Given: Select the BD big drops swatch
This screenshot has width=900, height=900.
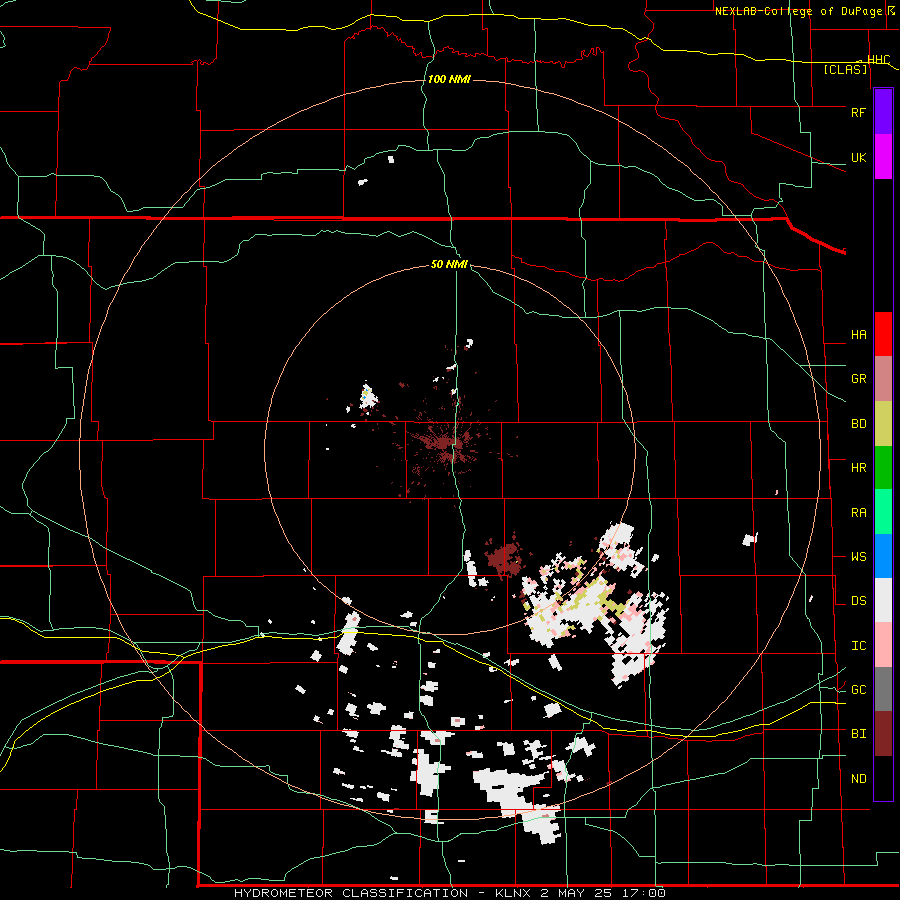Looking at the screenshot, I should coord(883,424).
